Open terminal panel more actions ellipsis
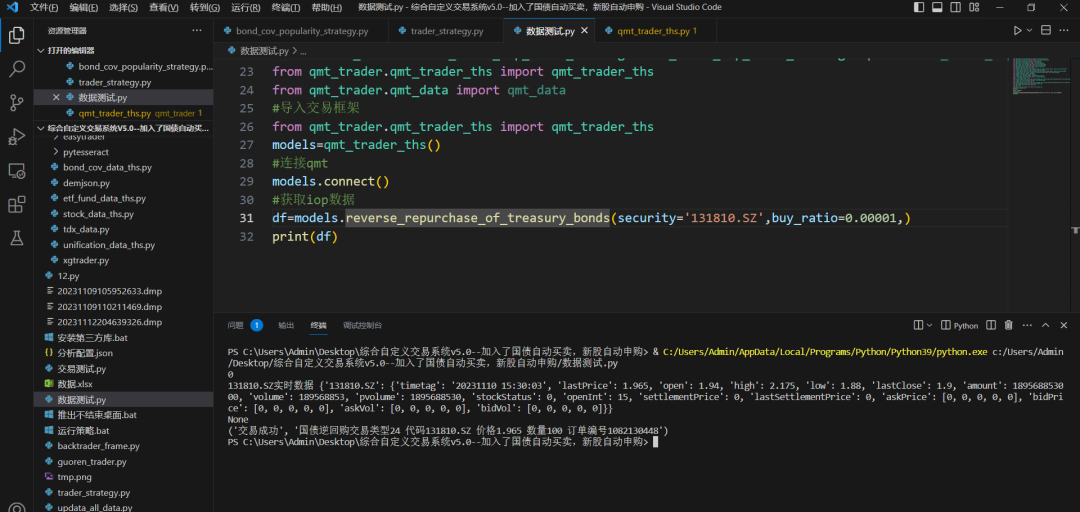1080x512 pixels. (1026, 325)
